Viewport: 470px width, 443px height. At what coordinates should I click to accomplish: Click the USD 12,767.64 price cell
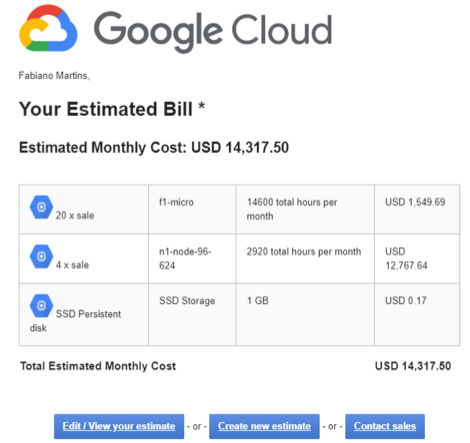pyautogui.click(x=417, y=259)
